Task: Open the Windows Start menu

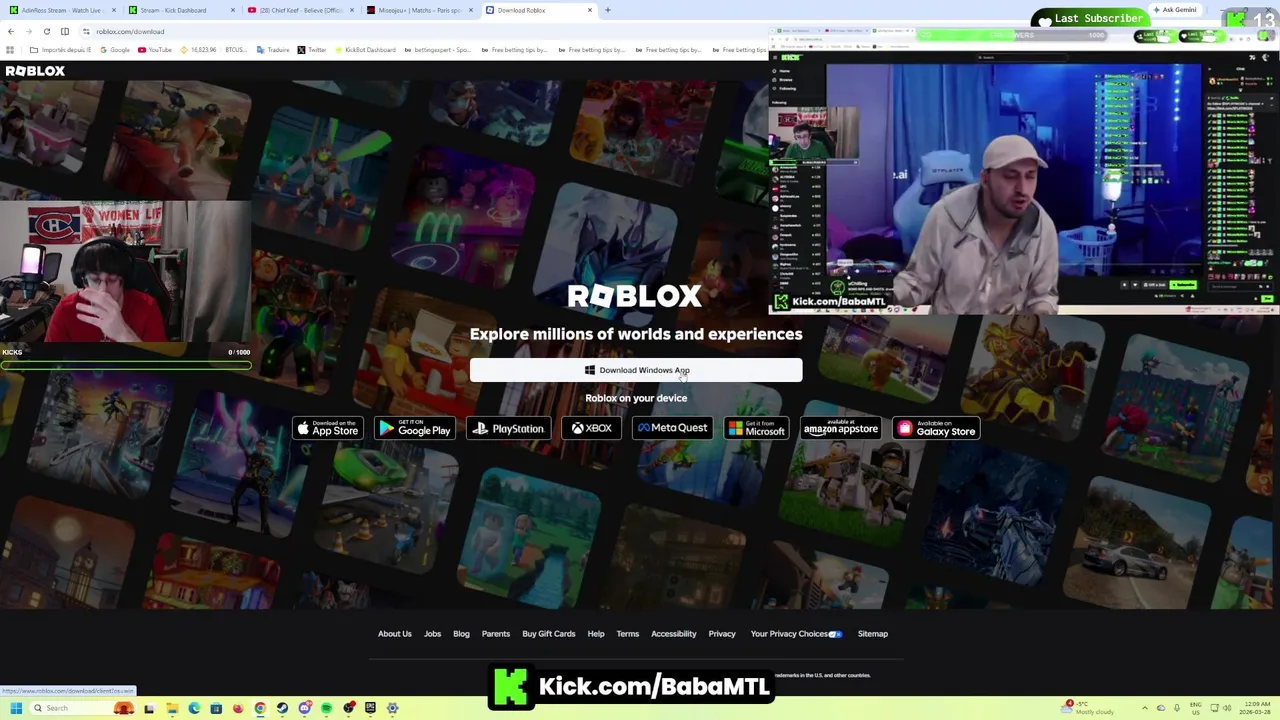Action: pyautogui.click(x=16, y=708)
